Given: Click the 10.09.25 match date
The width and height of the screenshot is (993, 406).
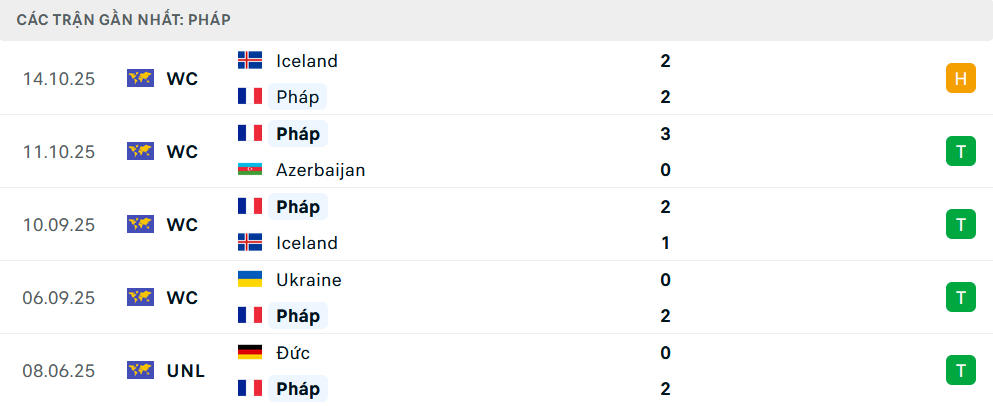Looking at the screenshot, I should (x=59, y=225).
